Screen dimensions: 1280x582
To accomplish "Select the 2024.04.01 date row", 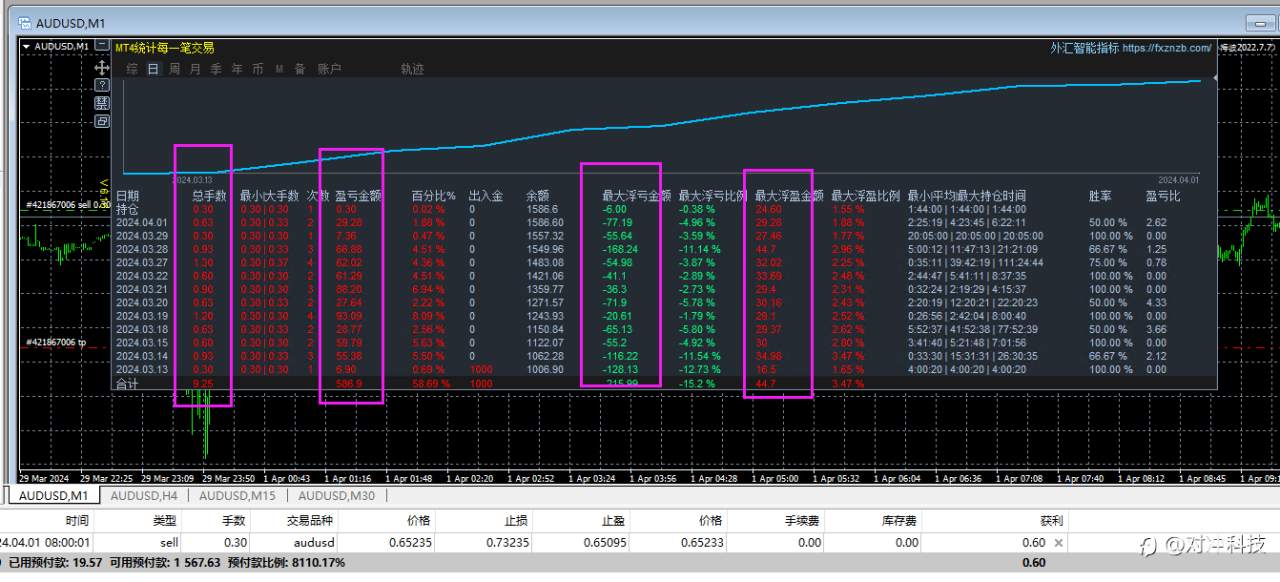I will click(141, 223).
